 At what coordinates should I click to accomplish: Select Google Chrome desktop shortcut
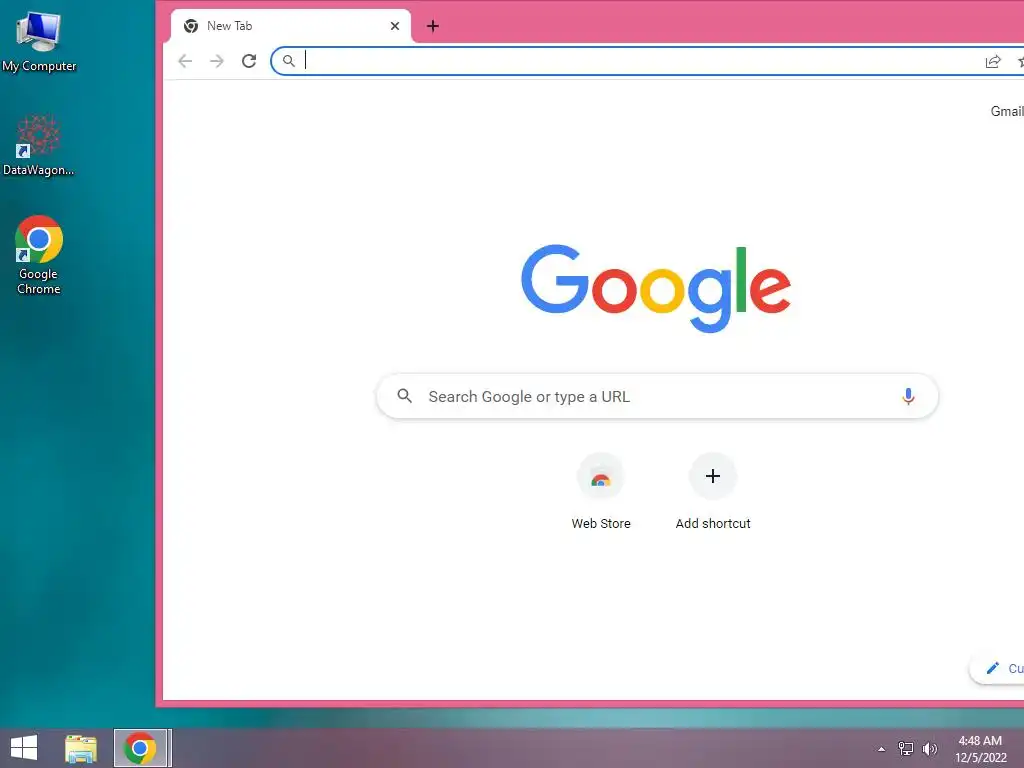[x=39, y=255]
